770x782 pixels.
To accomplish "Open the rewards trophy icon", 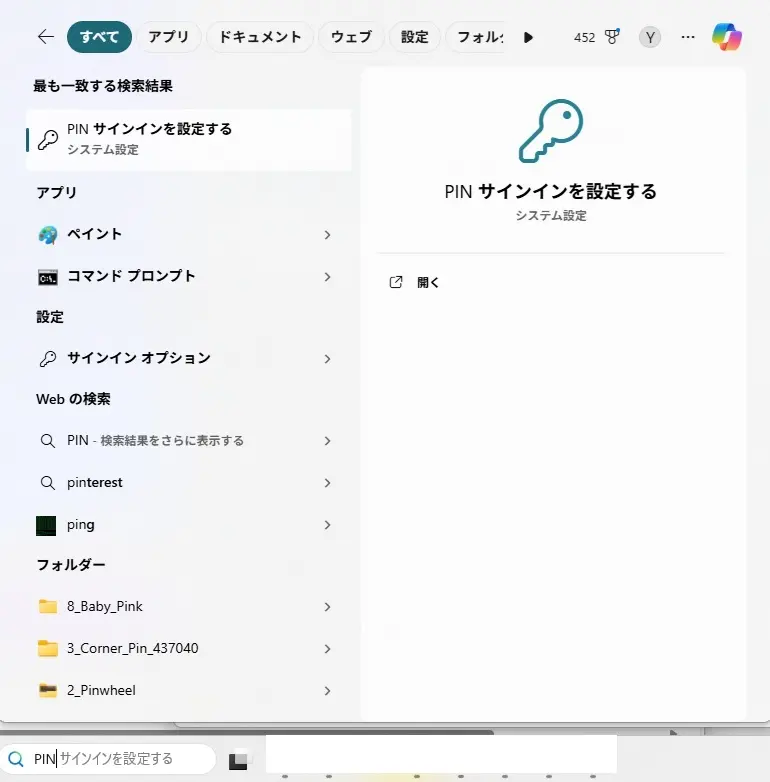I will pyautogui.click(x=612, y=37).
